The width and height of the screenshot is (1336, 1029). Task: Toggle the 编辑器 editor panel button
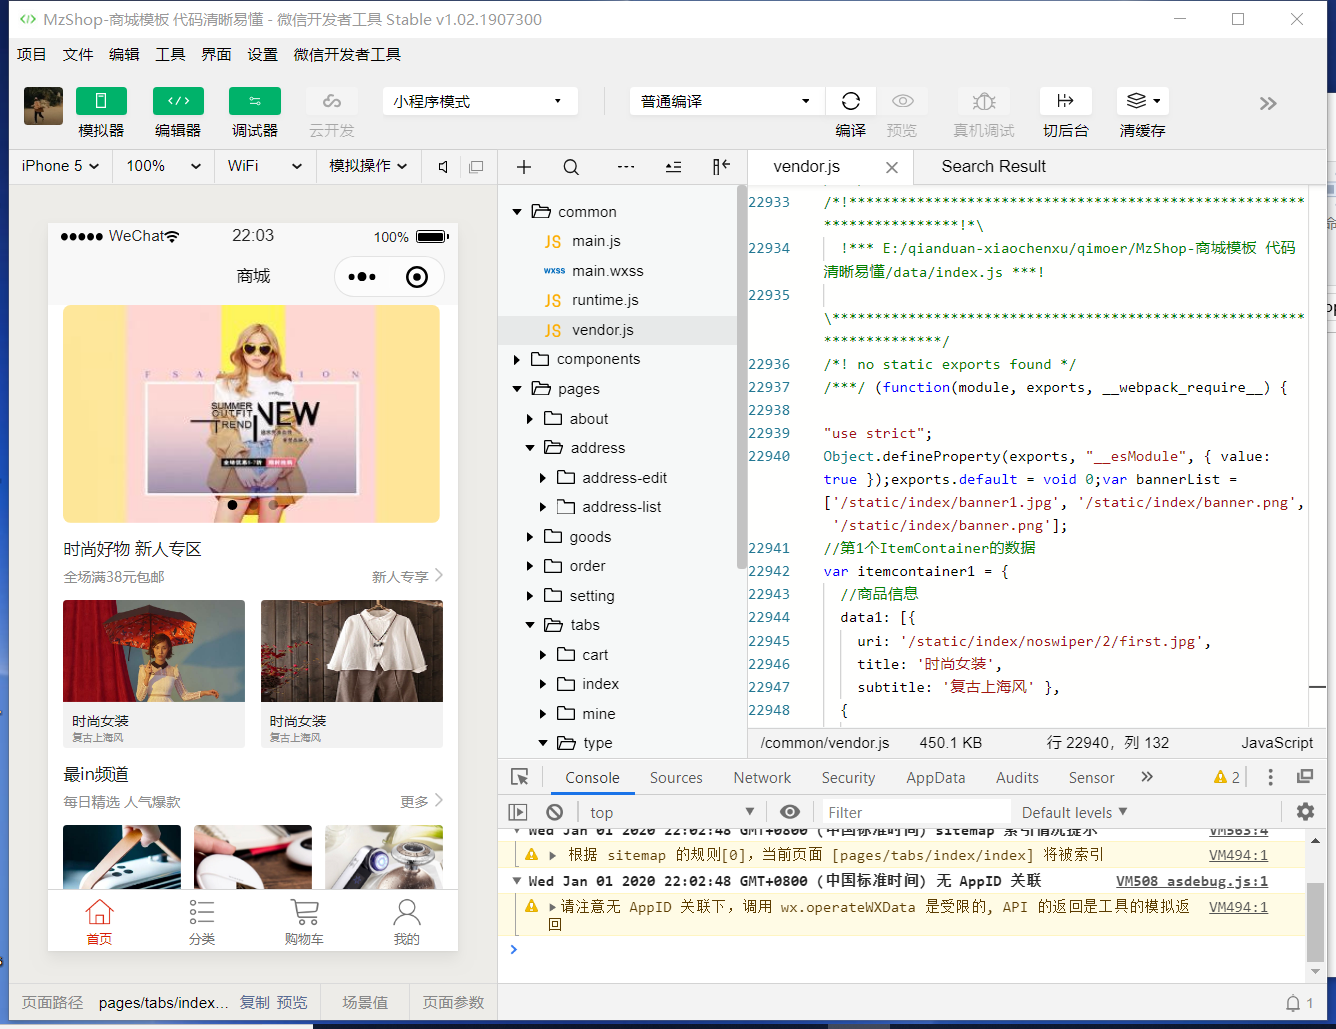pos(178,101)
